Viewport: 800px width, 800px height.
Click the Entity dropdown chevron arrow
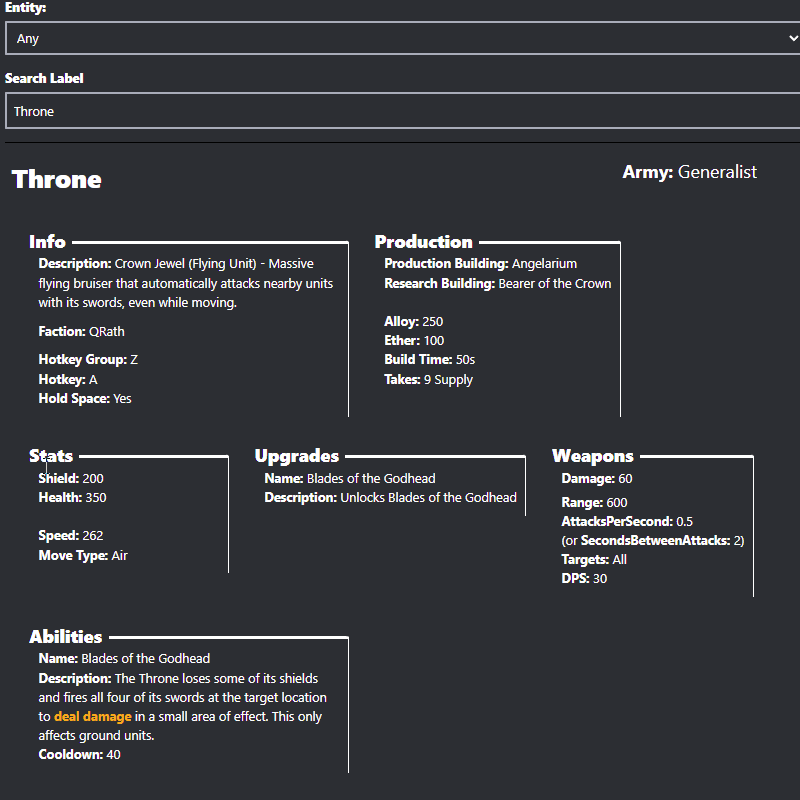[x=792, y=39]
